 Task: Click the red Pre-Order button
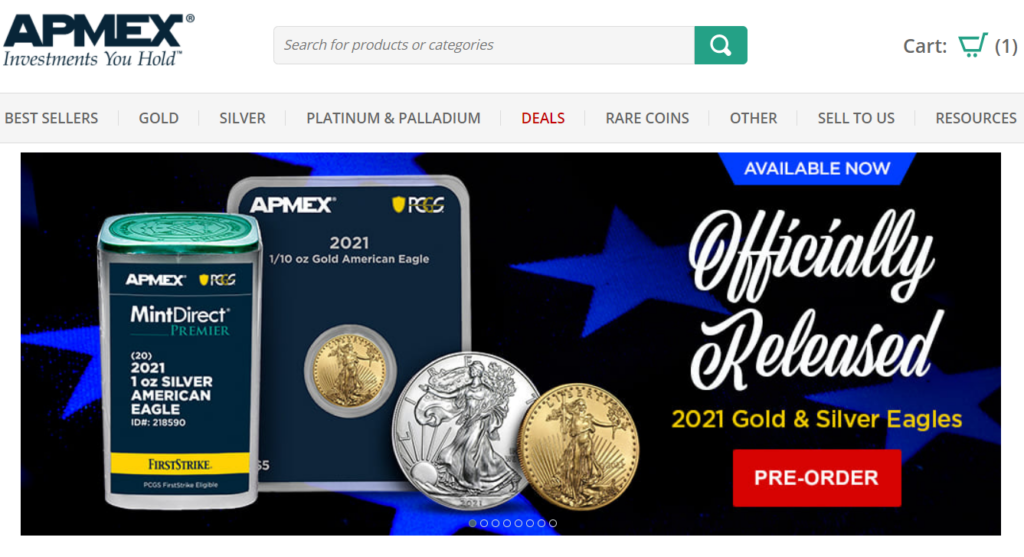(x=816, y=478)
